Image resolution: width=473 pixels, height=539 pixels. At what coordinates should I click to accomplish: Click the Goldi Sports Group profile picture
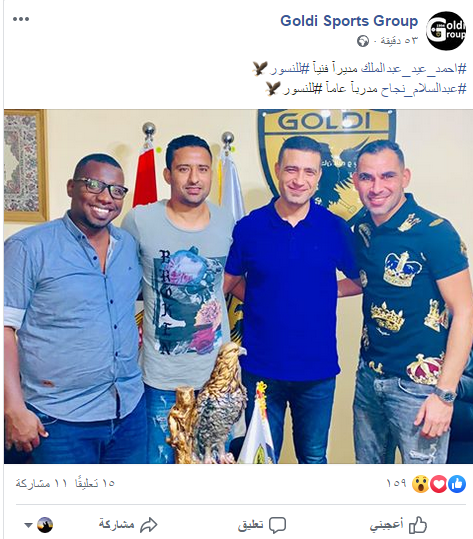[x=446, y=30]
